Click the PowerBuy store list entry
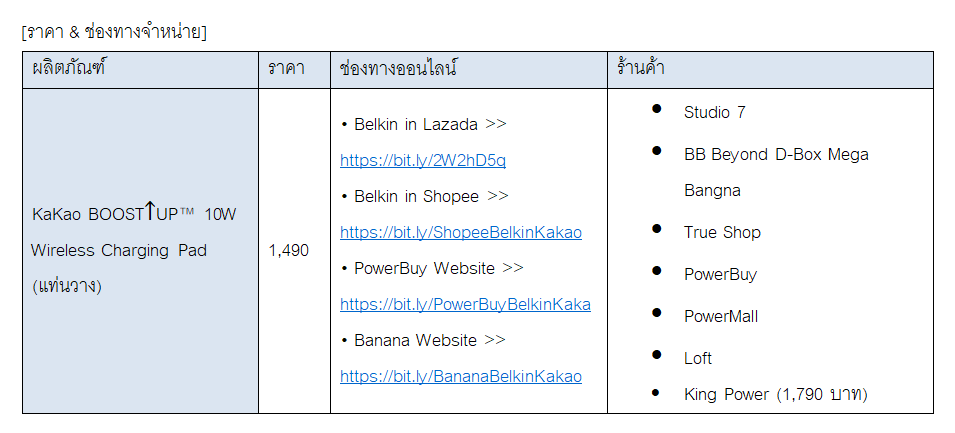Viewport: 955px width, 433px height. tap(720, 275)
